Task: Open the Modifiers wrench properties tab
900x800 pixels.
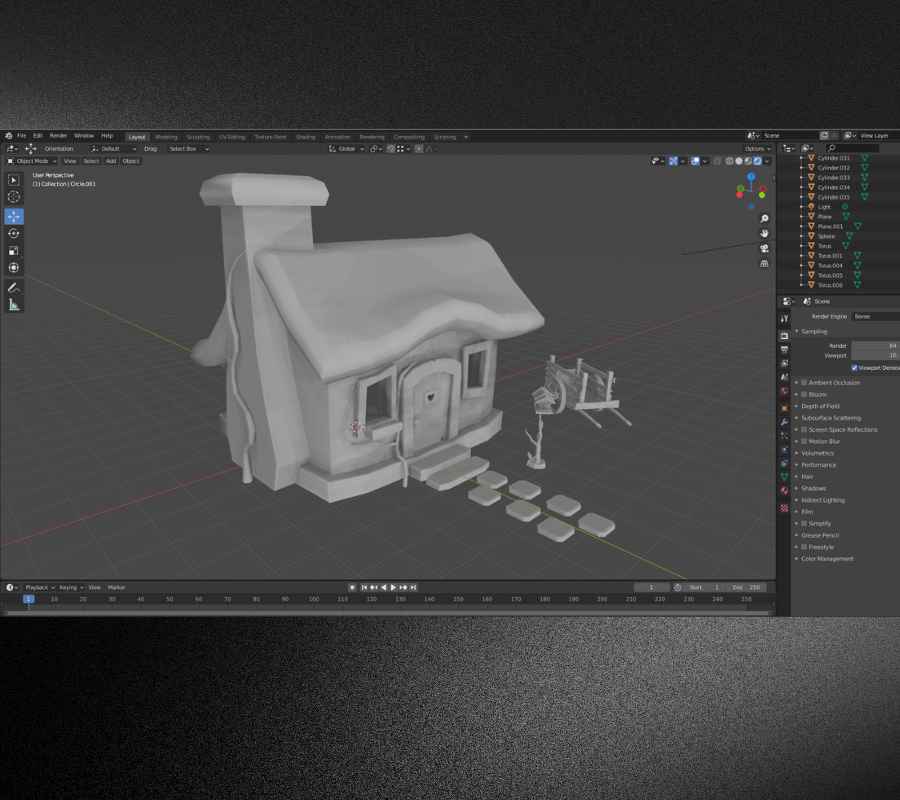Action: [x=784, y=422]
